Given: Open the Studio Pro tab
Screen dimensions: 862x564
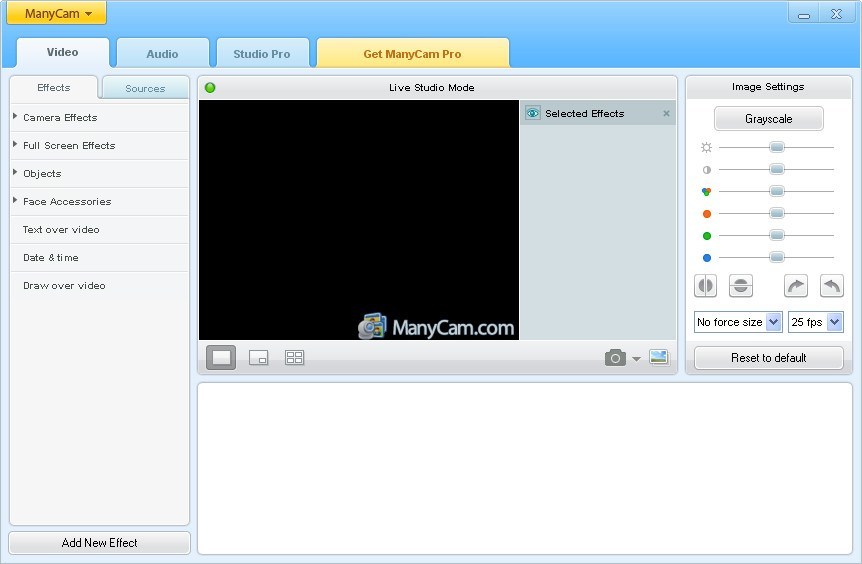Looking at the screenshot, I should [262, 54].
